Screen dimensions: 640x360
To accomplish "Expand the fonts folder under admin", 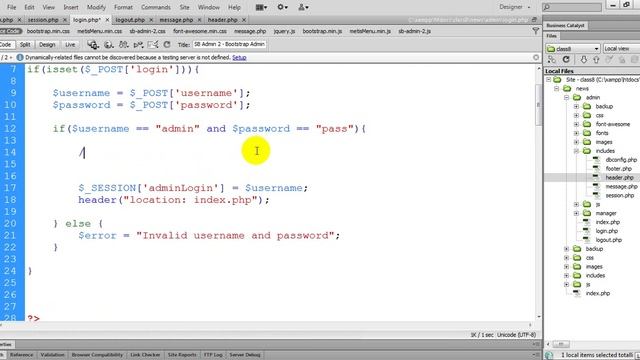I will [x=576, y=133].
